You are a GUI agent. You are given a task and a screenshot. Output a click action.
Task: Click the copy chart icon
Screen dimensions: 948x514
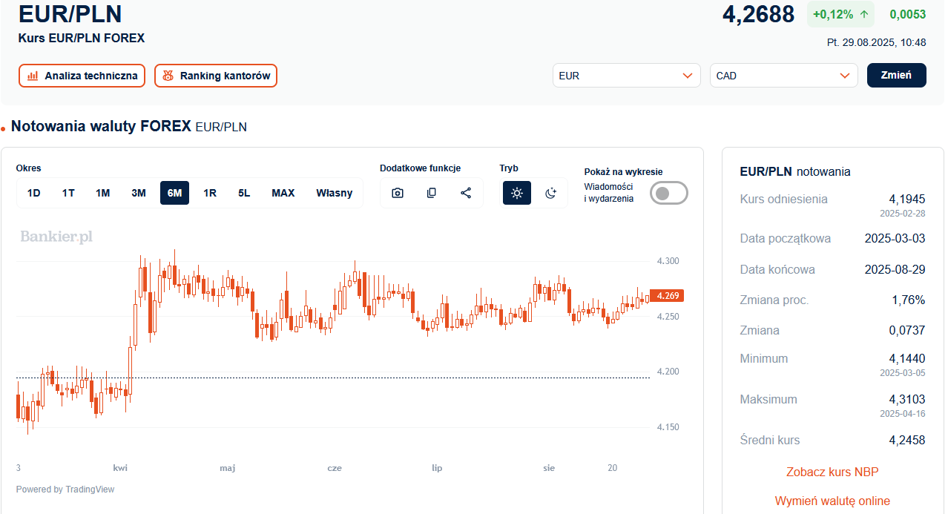coord(431,193)
